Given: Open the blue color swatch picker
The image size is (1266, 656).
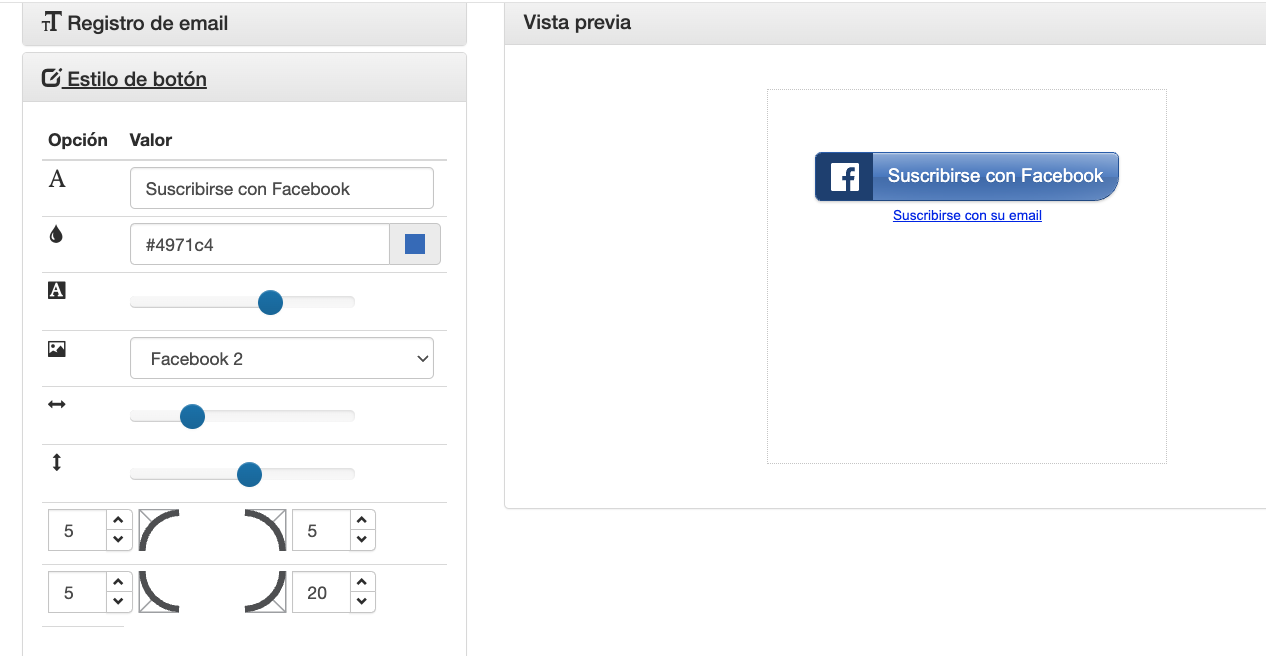Looking at the screenshot, I should [x=415, y=244].
